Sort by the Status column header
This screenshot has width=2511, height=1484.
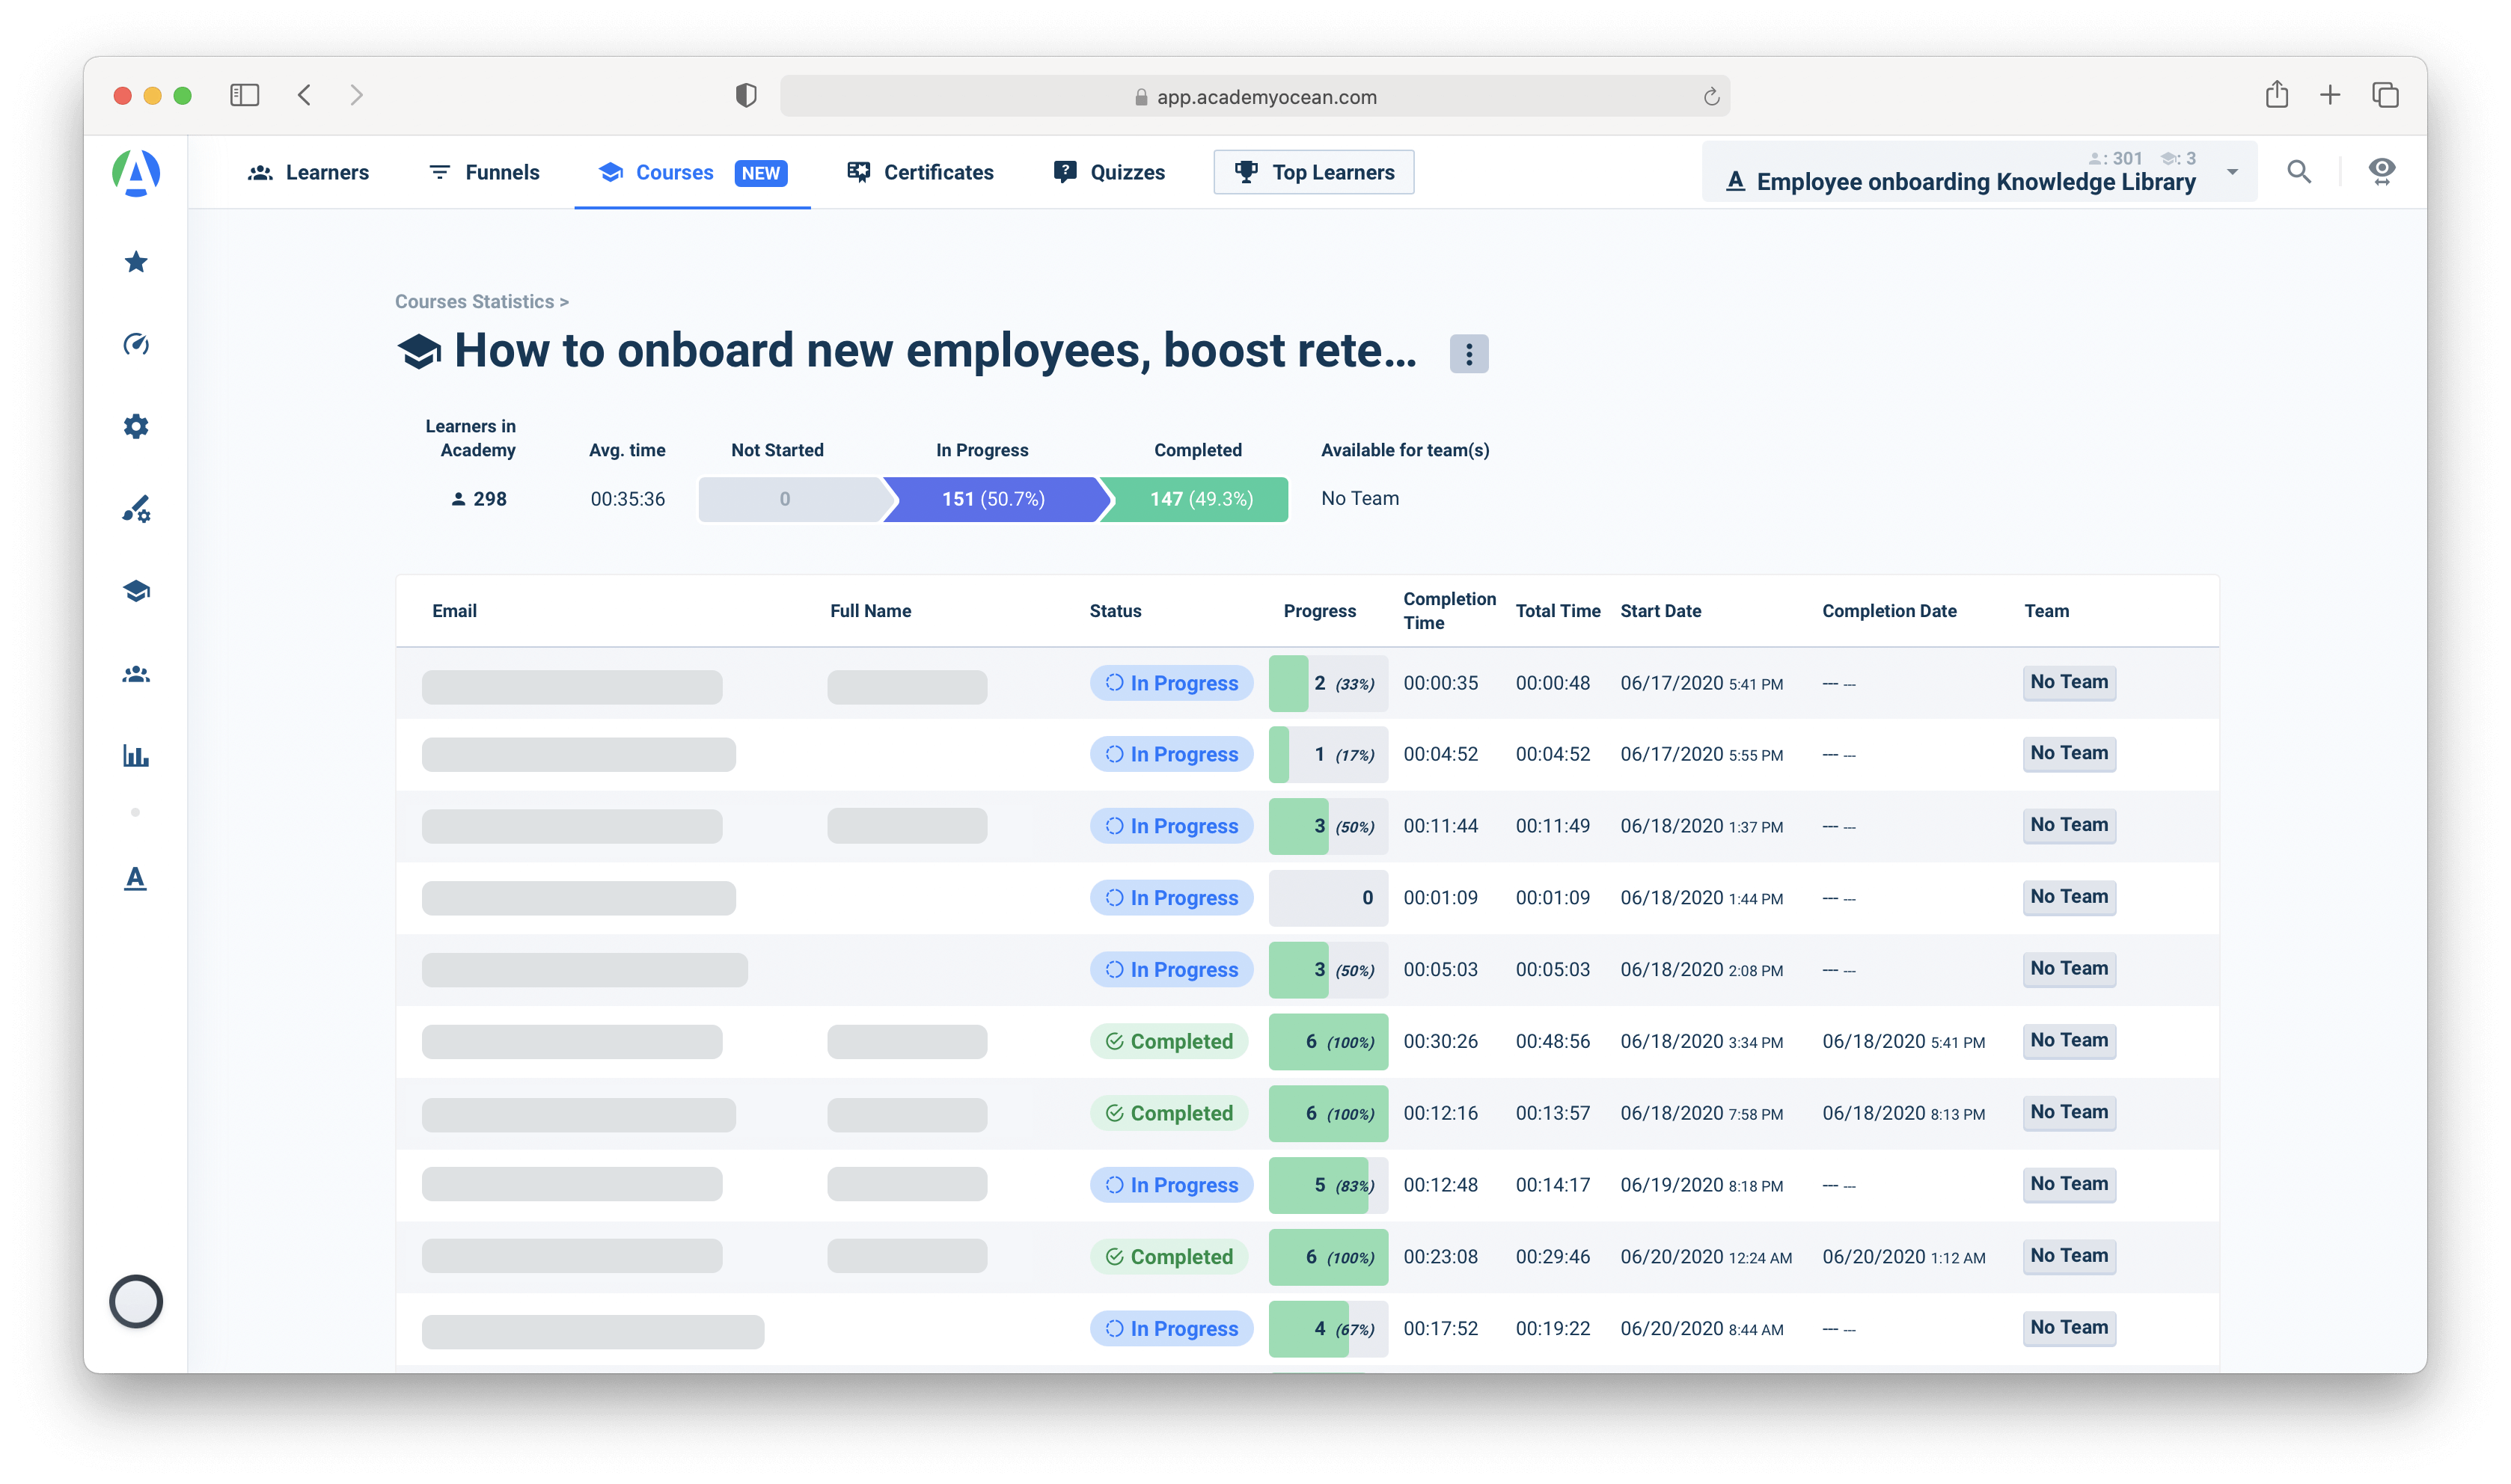1115,611
